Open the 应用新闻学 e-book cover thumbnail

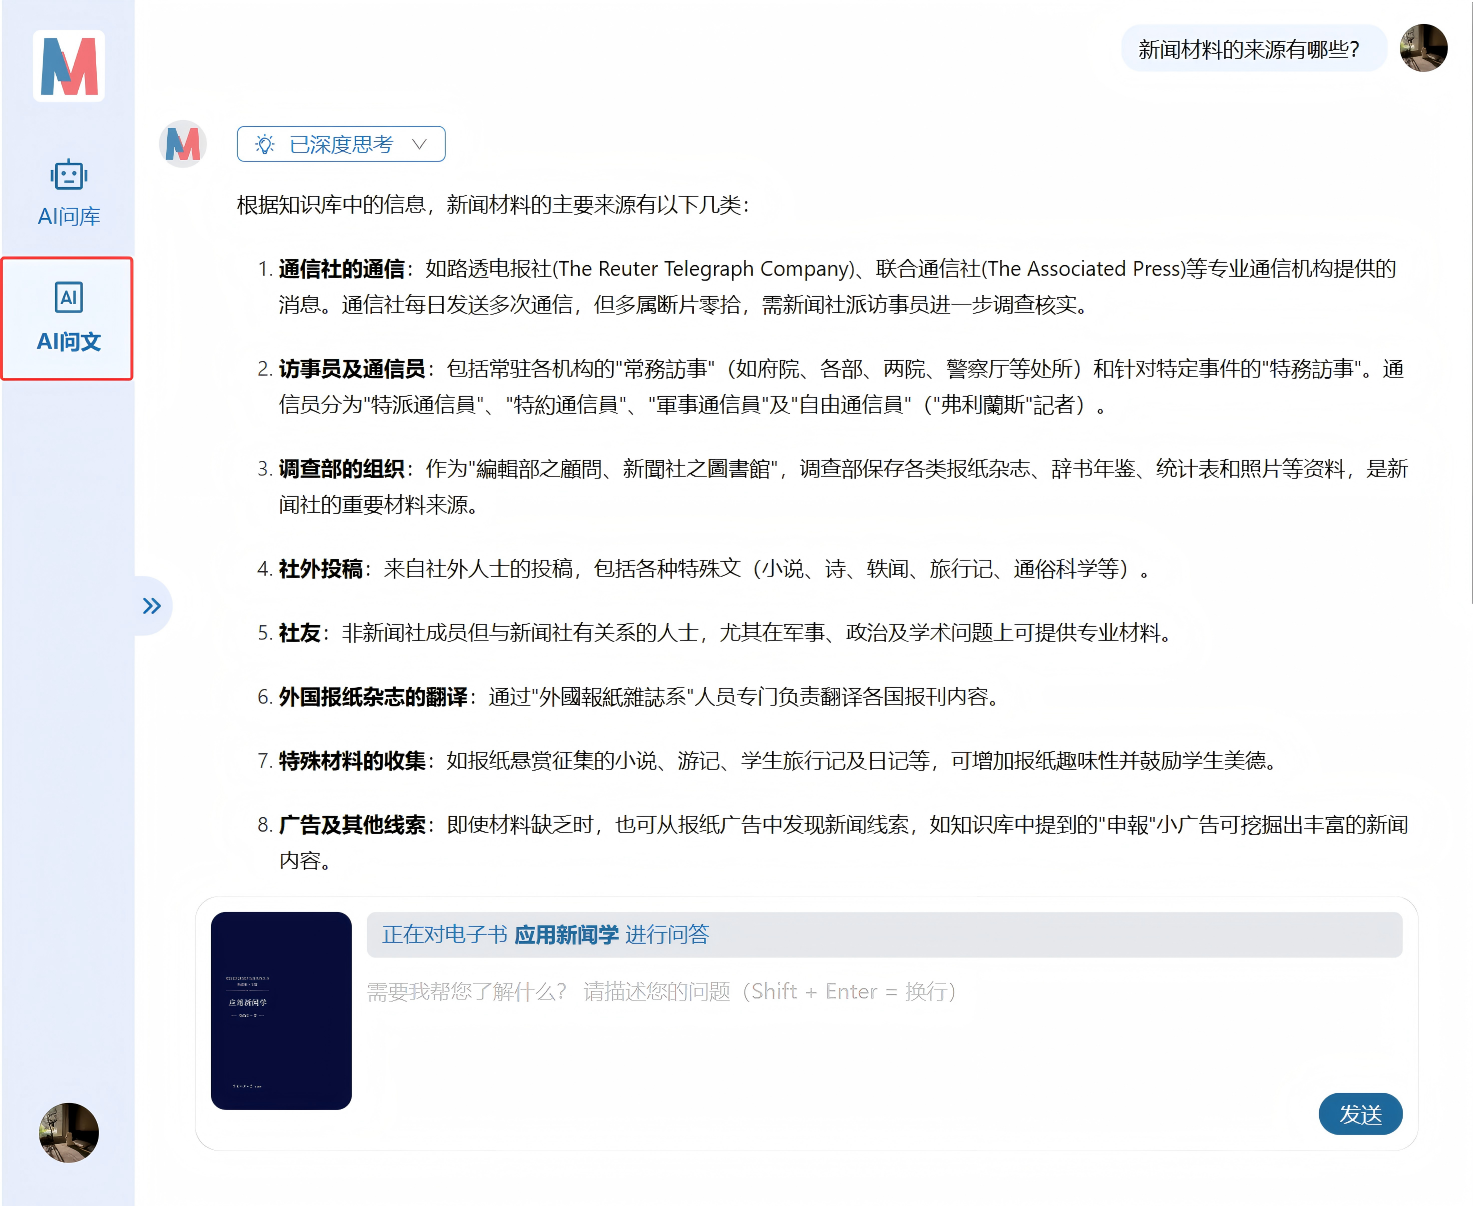(281, 1010)
